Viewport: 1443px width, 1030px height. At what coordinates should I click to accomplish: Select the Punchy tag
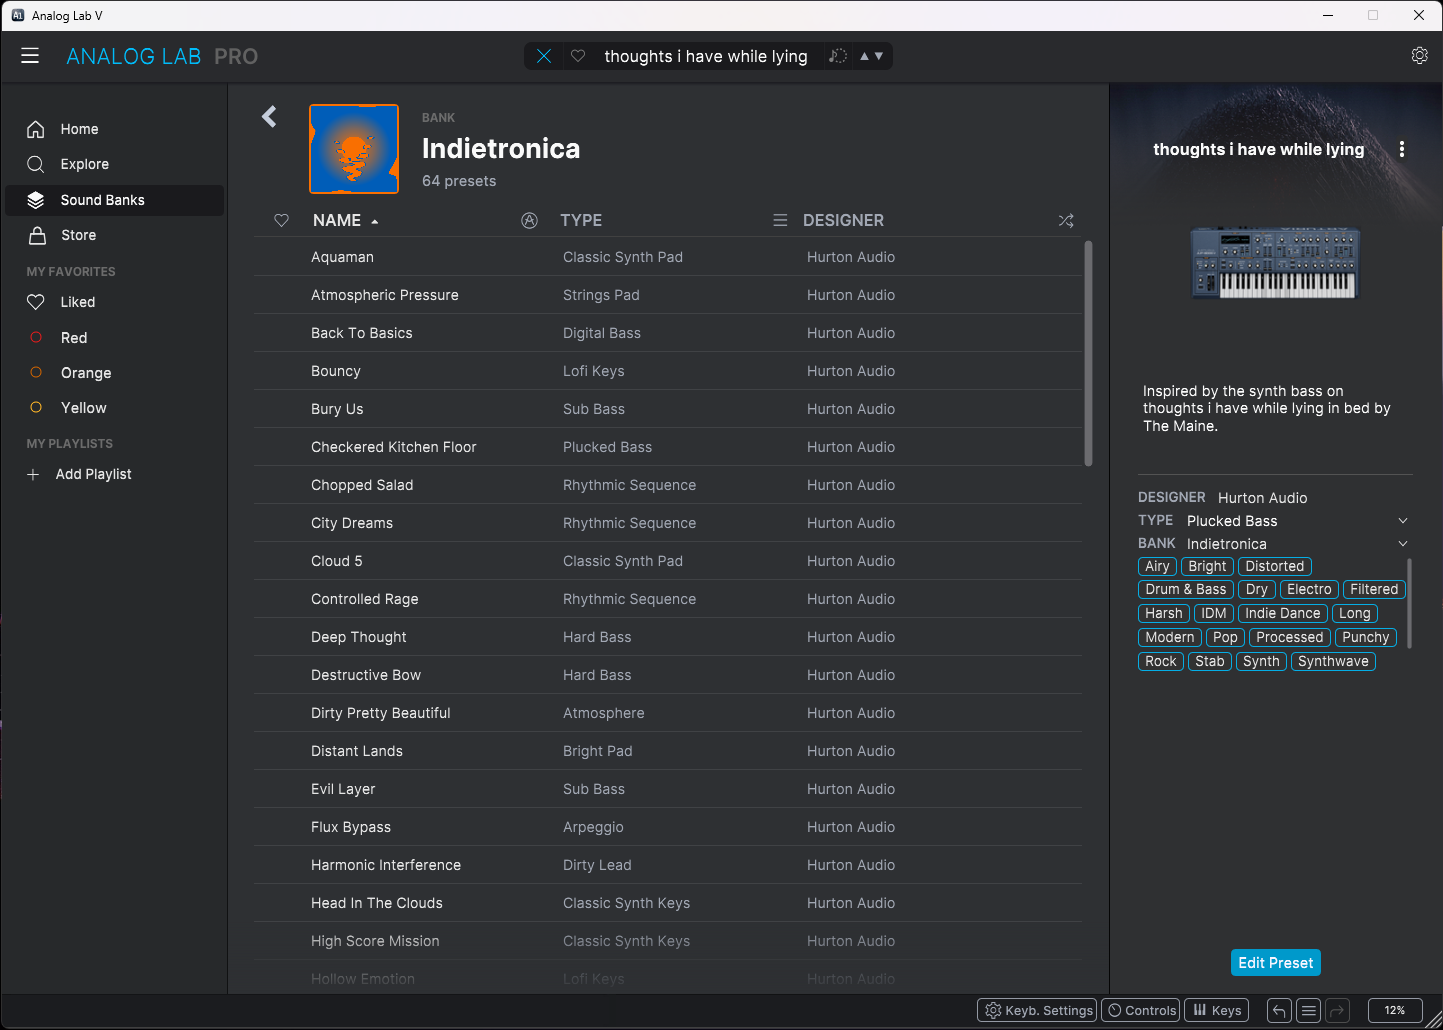pyautogui.click(x=1366, y=637)
